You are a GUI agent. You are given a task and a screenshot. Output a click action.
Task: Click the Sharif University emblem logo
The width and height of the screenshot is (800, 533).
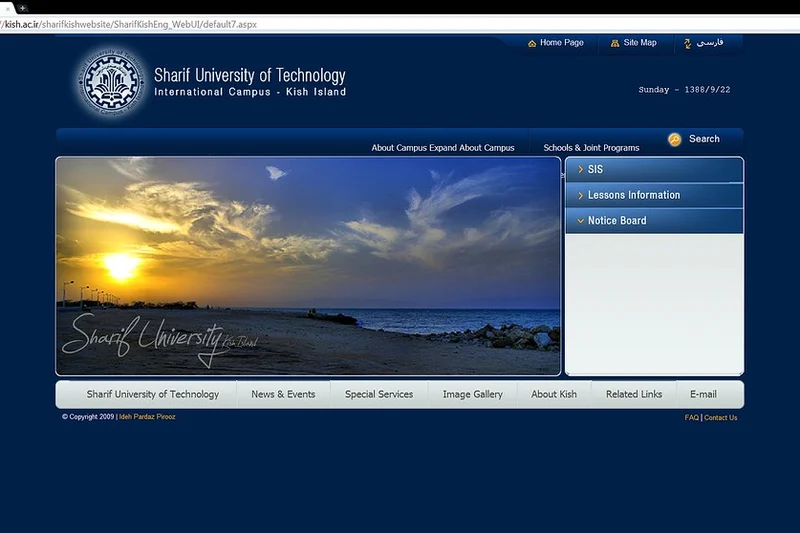pyautogui.click(x=111, y=82)
